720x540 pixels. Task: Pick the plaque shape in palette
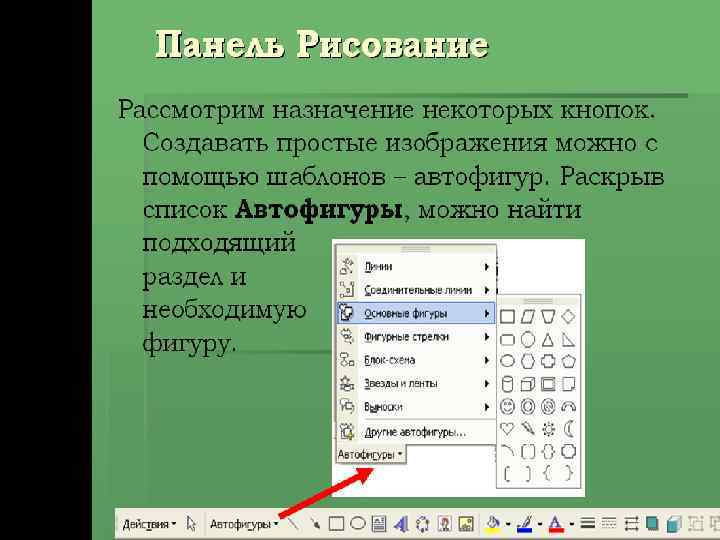(568, 451)
